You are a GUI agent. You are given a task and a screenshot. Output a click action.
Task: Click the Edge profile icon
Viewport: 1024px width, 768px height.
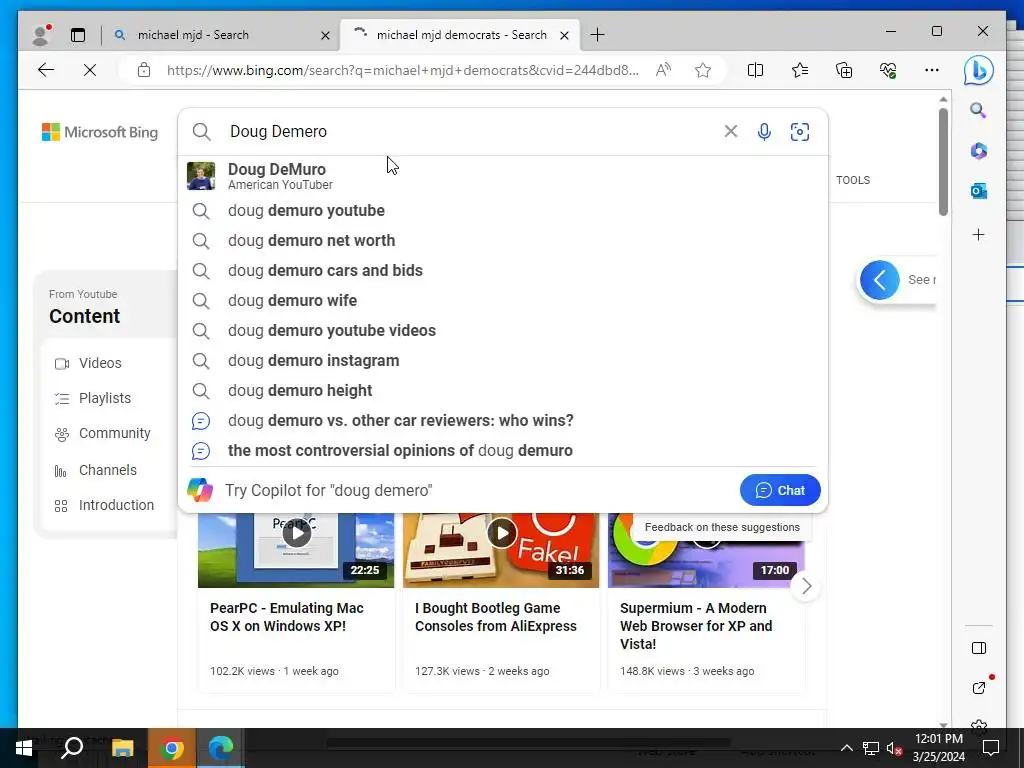(41, 35)
